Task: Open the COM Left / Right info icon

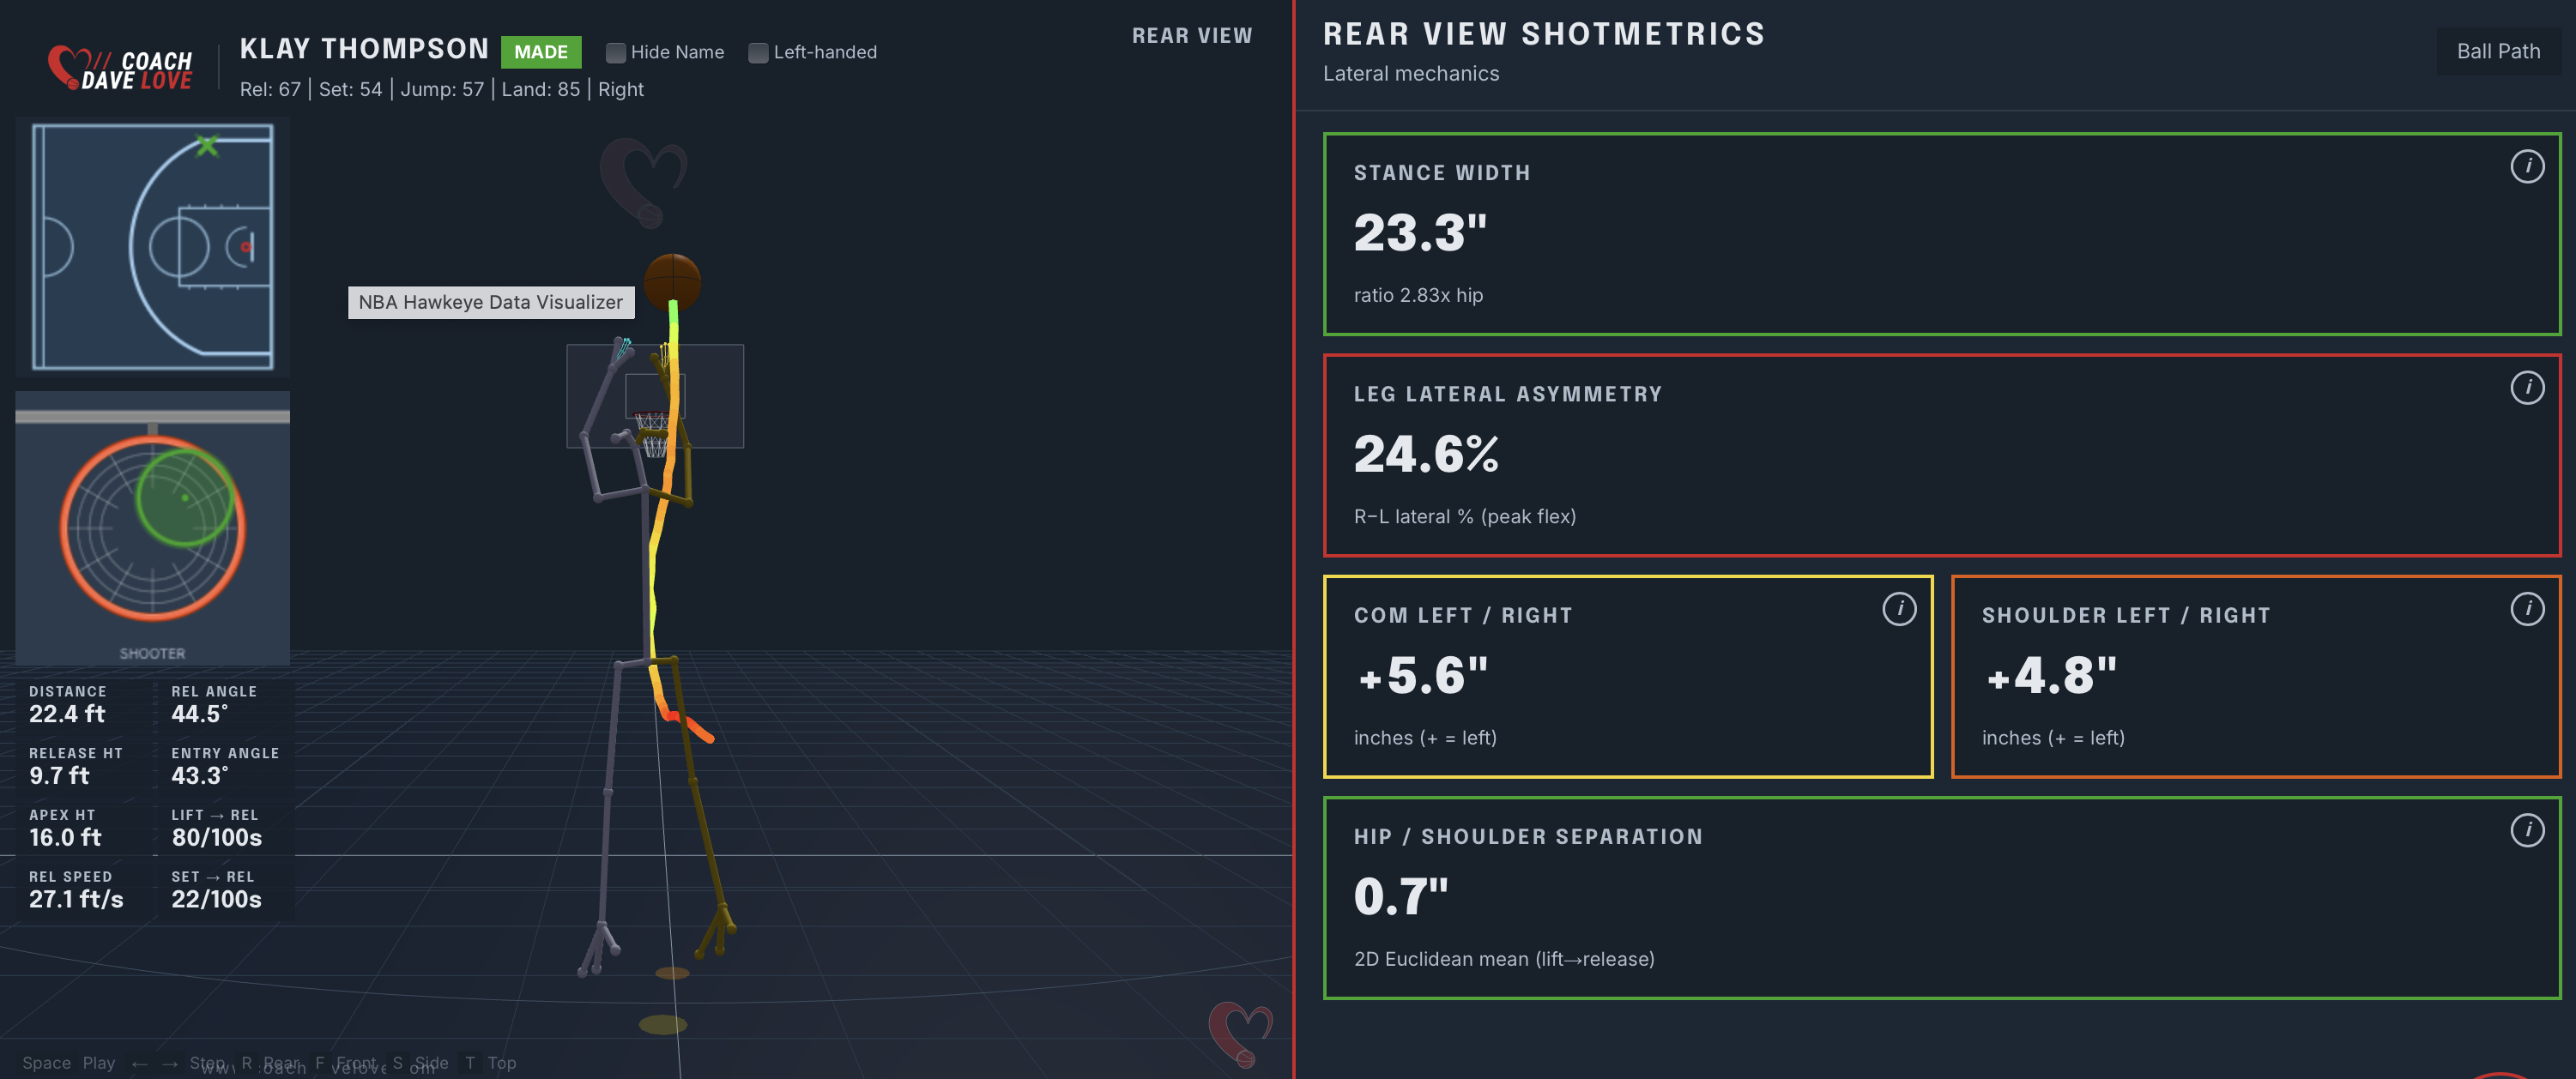Action: (1898, 608)
